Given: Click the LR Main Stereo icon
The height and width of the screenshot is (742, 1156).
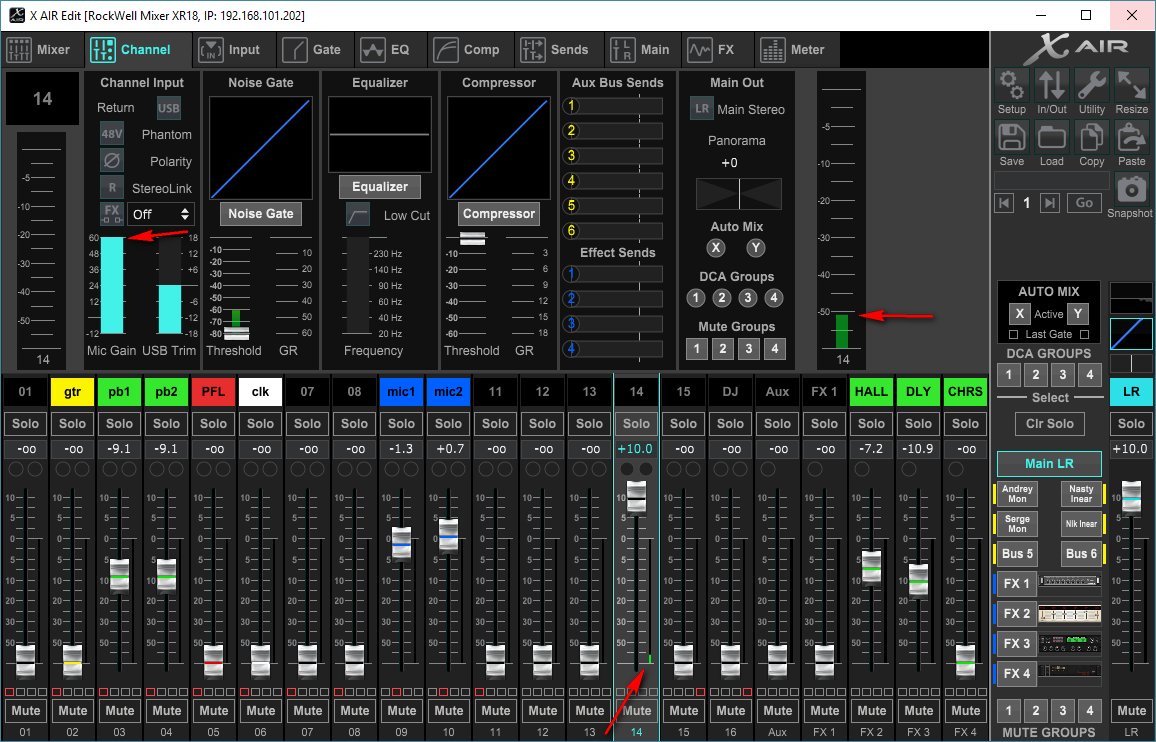Looking at the screenshot, I should click(702, 108).
